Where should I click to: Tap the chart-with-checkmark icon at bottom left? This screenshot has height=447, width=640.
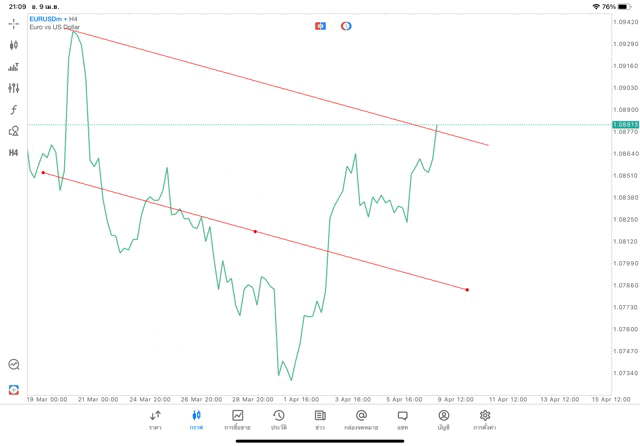[x=14, y=365]
